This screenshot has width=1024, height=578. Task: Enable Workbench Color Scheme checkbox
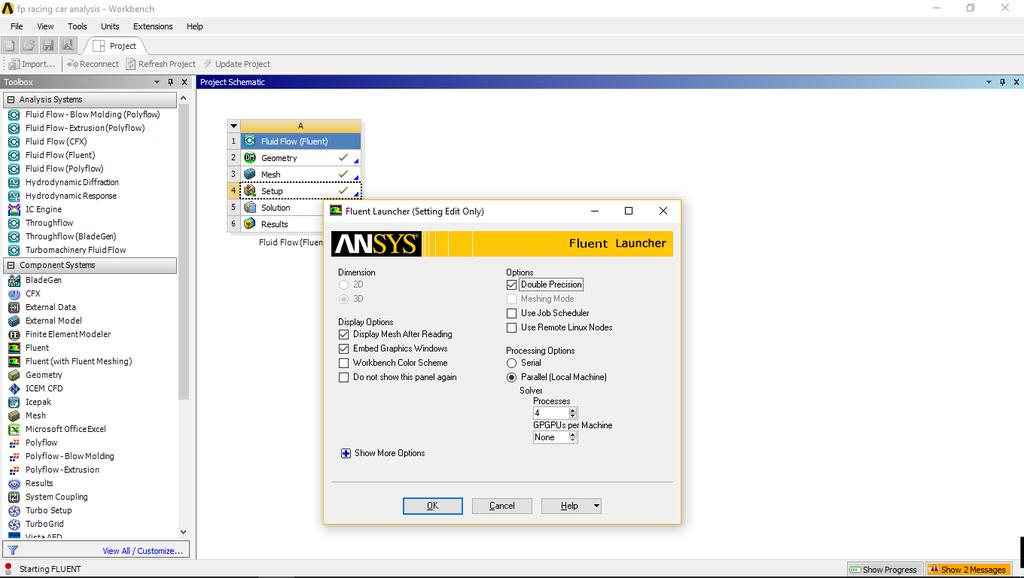tap(344, 363)
